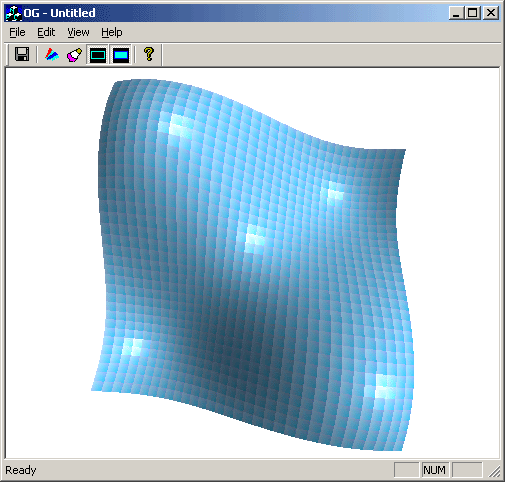
Task: Maximize the OG window
Action: [472, 13]
